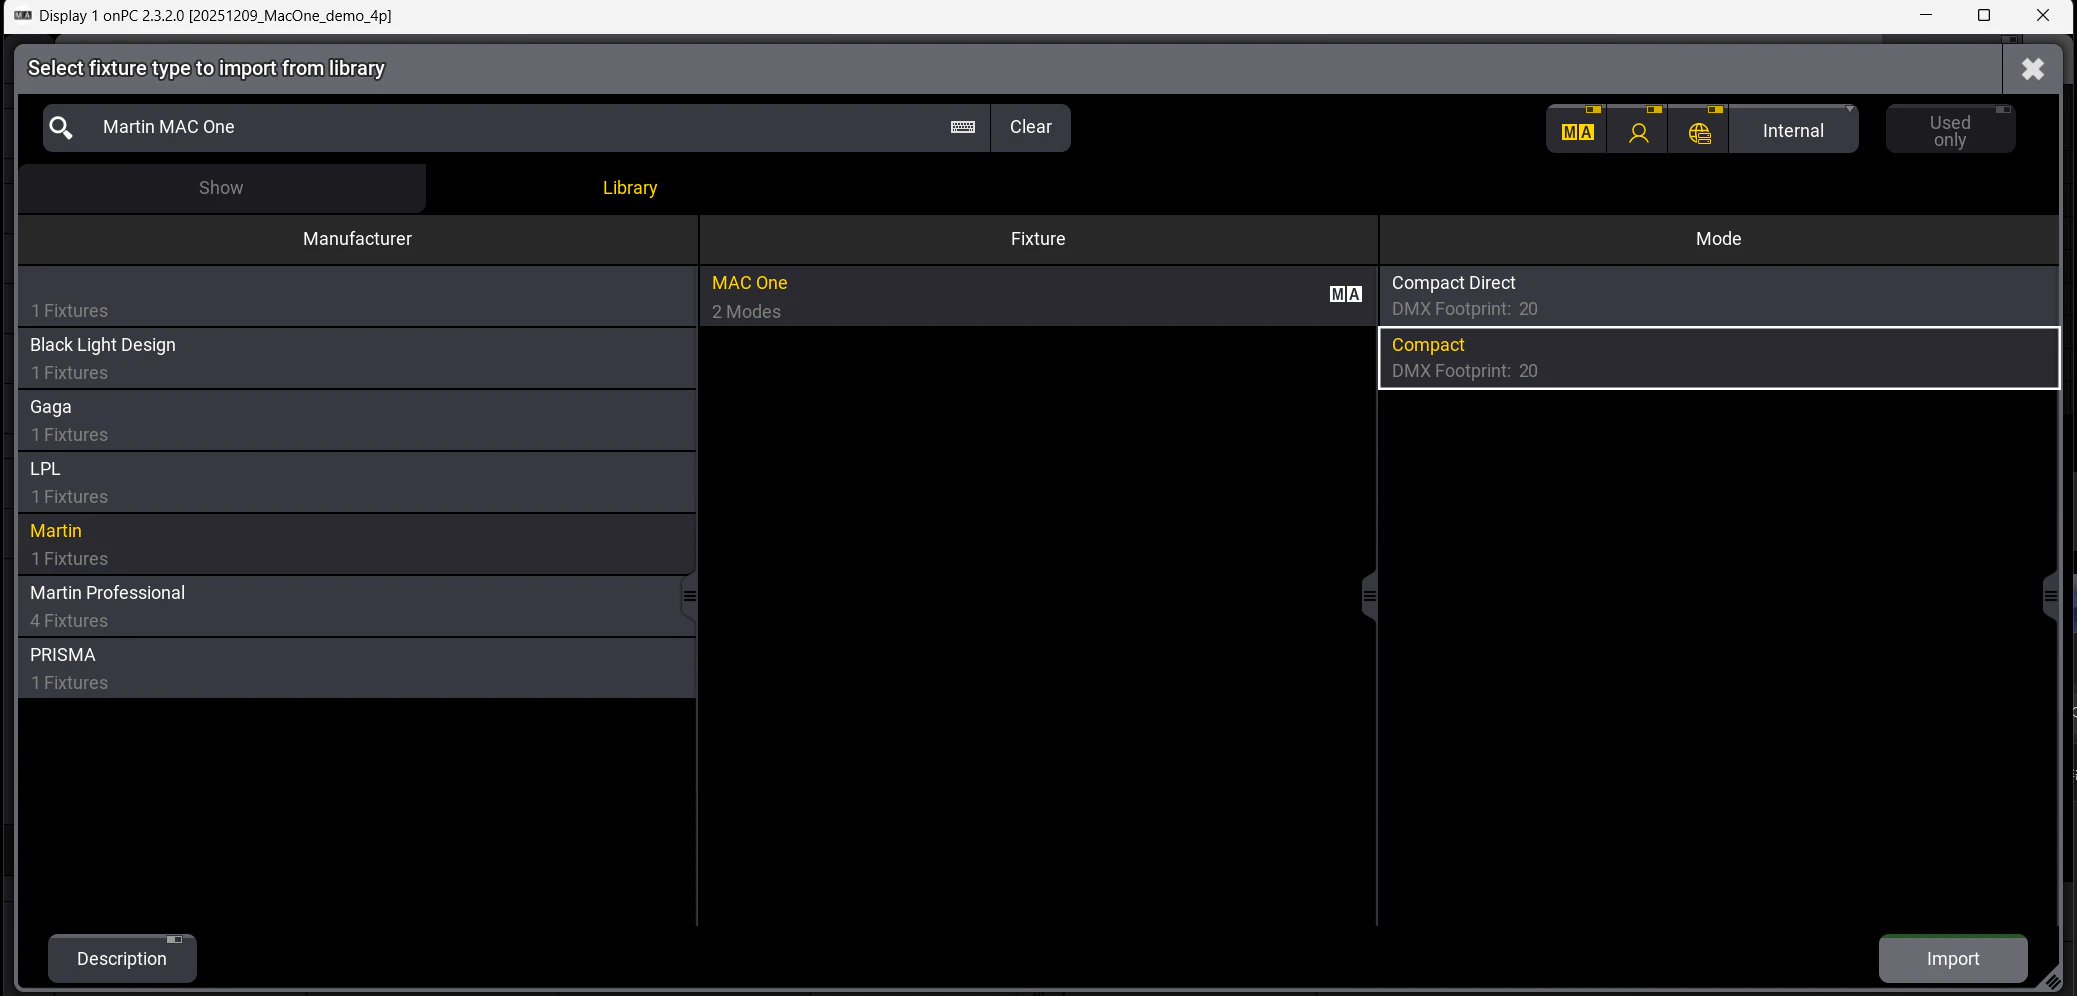
Task: Maximize the onPC window
Action: pos(1984,15)
